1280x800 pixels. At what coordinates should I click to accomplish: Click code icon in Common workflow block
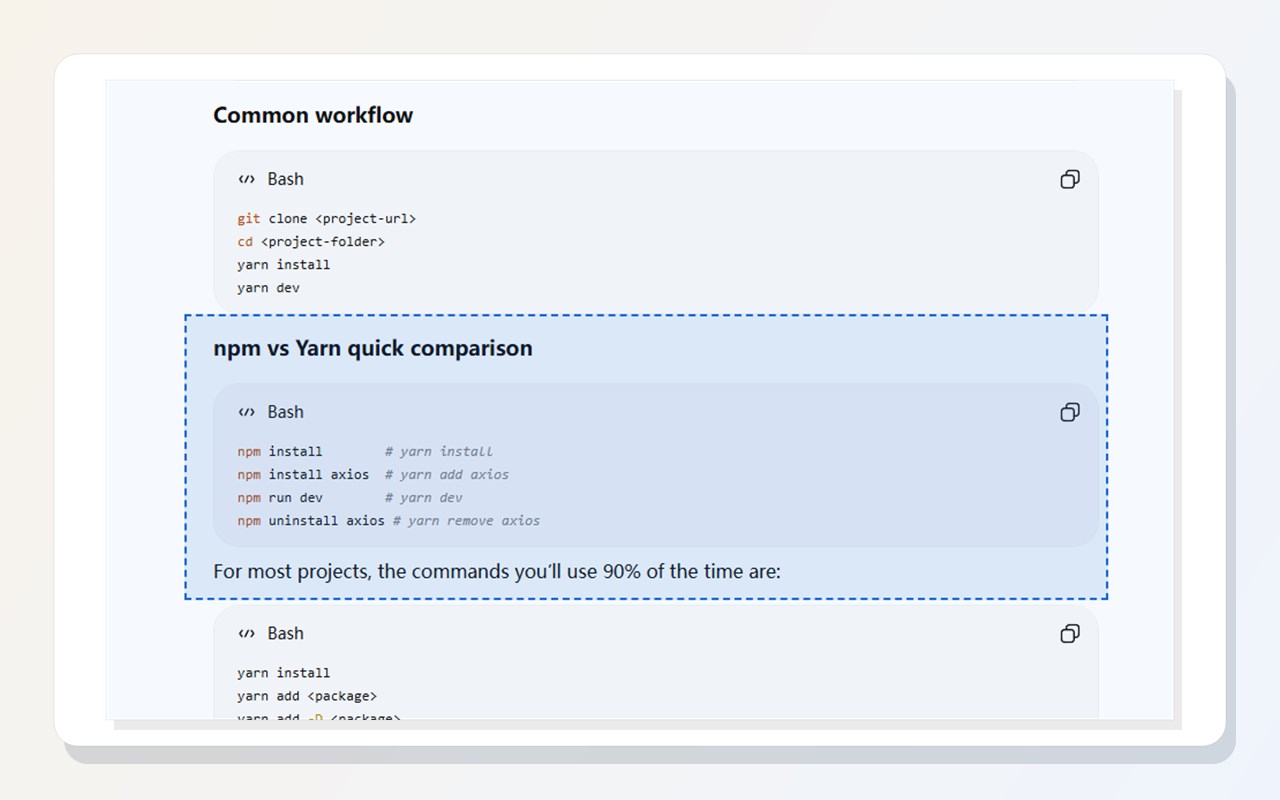(246, 179)
